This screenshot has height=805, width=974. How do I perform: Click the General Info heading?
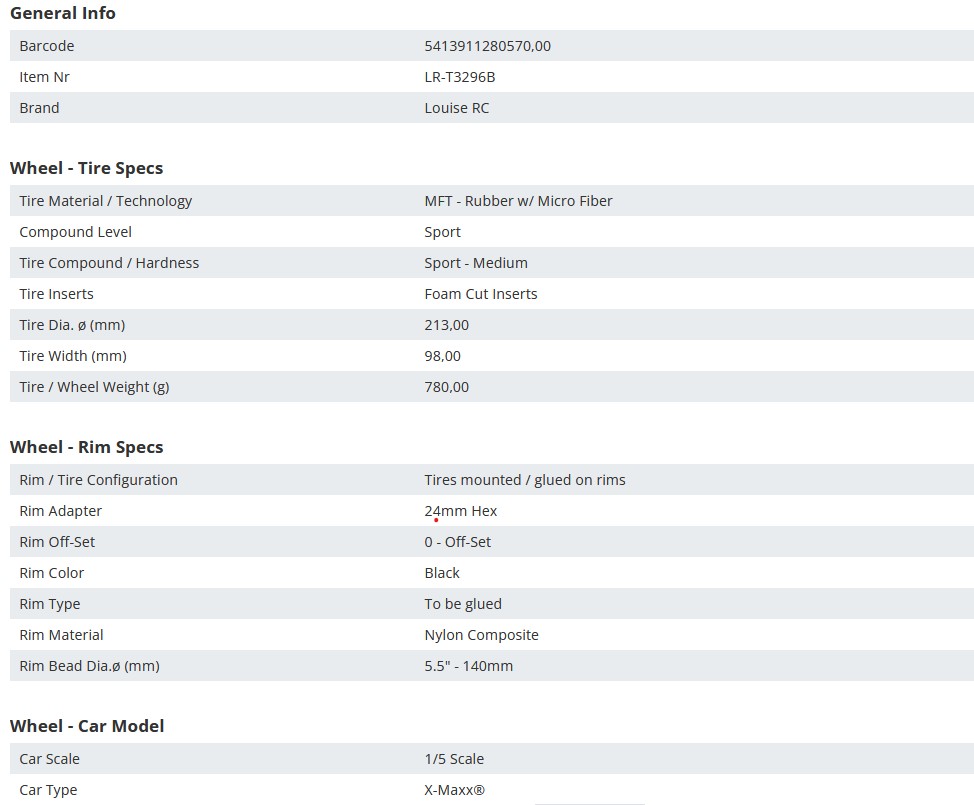(63, 13)
